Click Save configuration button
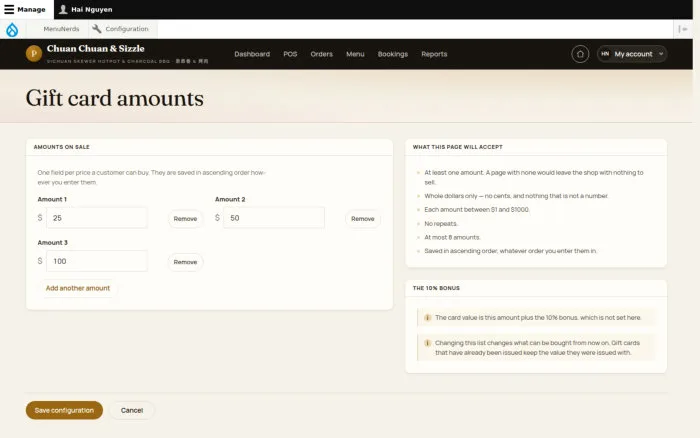Image resolution: width=700 pixels, height=438 pixels. coord(64,410)
